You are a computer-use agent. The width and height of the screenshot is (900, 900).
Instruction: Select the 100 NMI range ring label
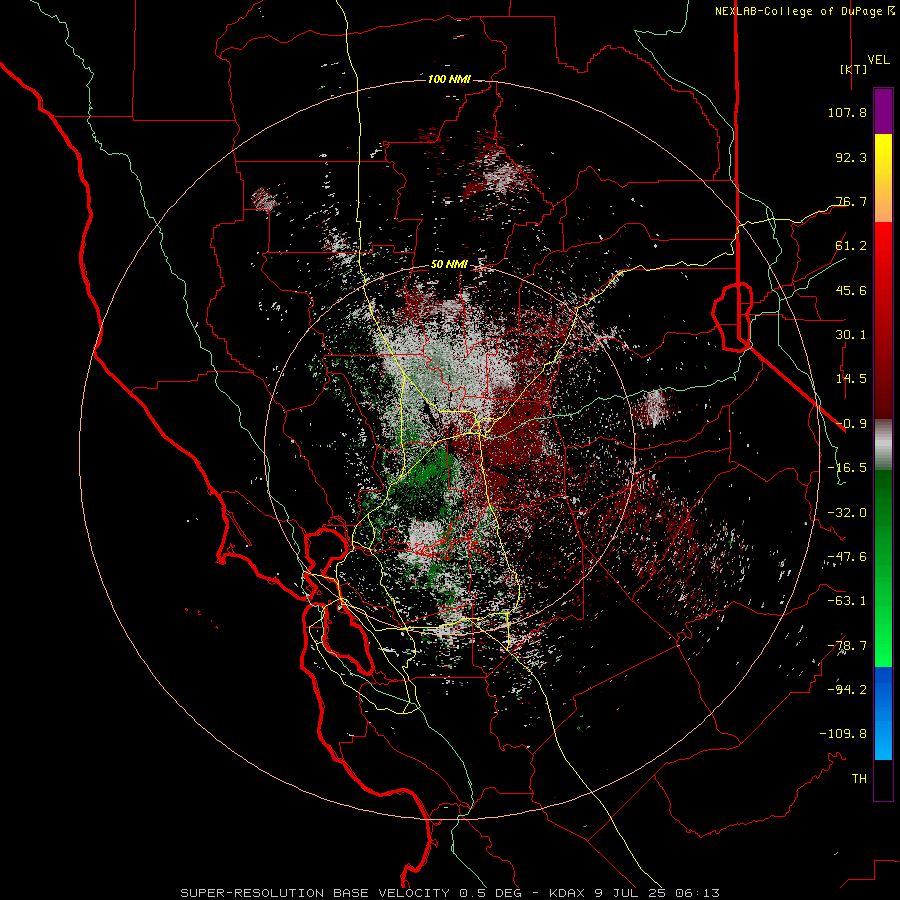tap(449, 79)
